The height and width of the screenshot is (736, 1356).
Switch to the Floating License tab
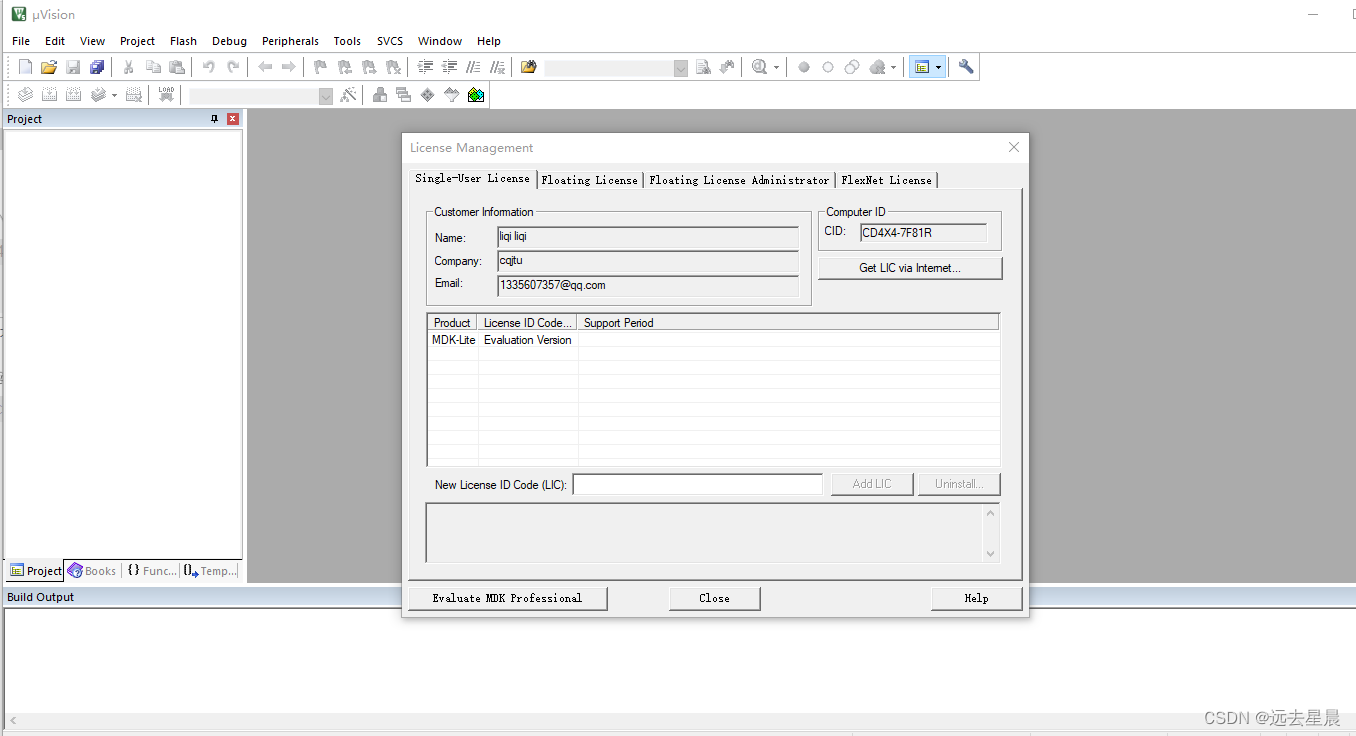point(590,180)
